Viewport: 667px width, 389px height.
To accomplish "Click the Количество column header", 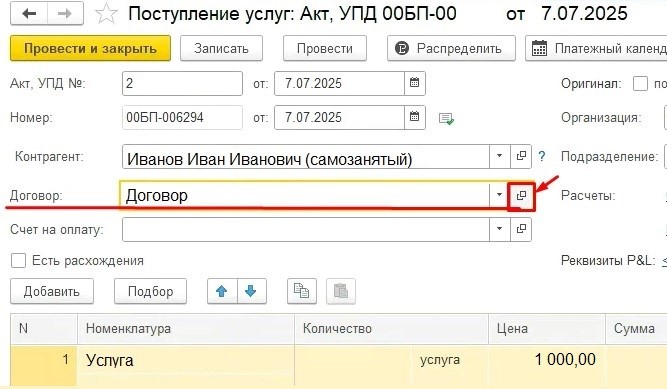I will 391,329.
